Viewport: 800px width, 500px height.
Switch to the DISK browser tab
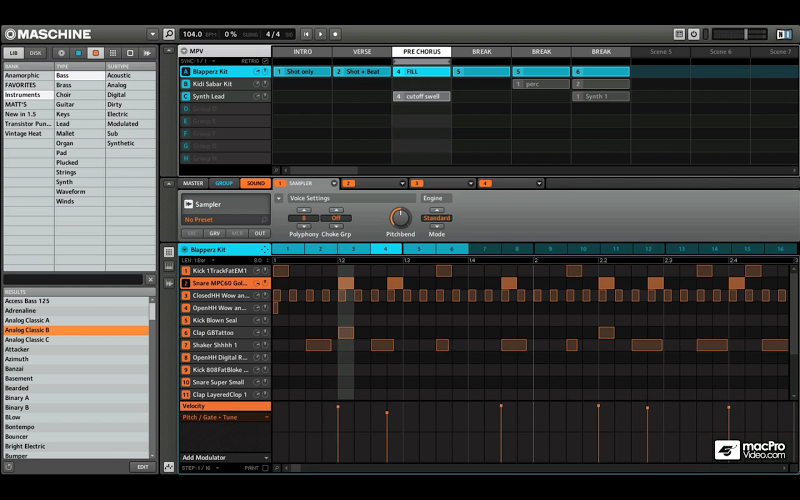[36, 53]
